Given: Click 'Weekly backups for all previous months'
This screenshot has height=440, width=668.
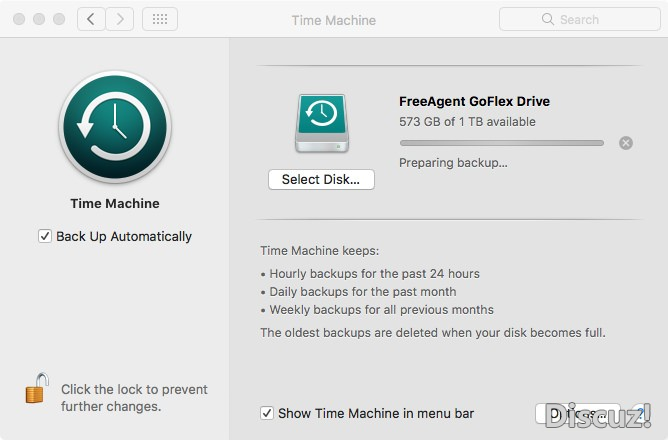Looking at the screenshot, I should click(381, 310).
